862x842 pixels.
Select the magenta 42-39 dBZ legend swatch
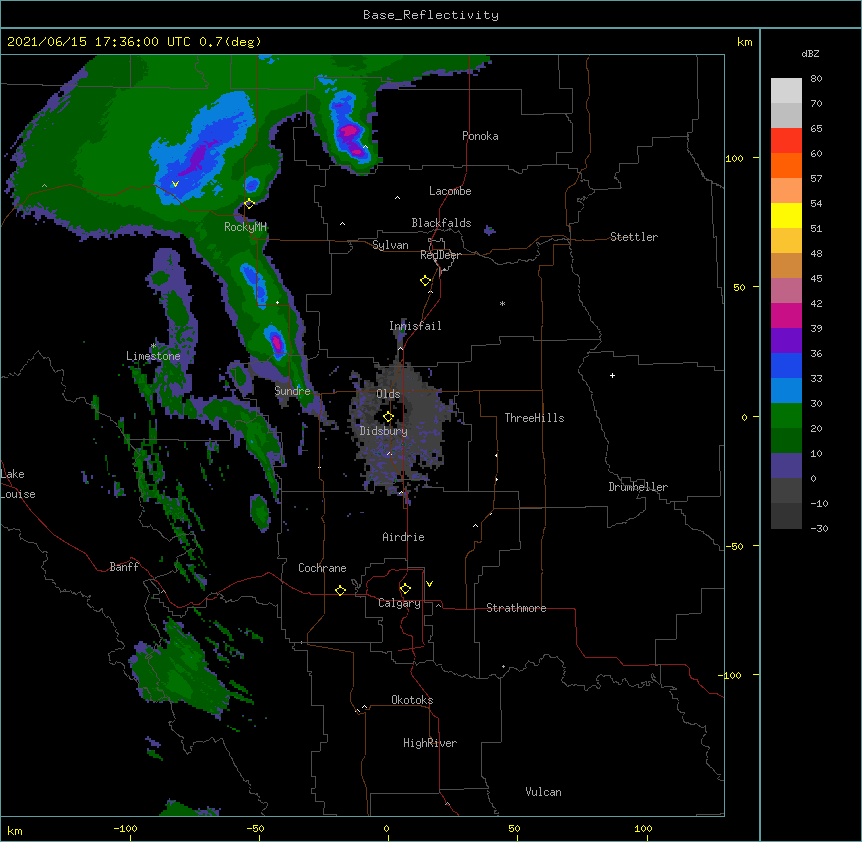(786, 315)
